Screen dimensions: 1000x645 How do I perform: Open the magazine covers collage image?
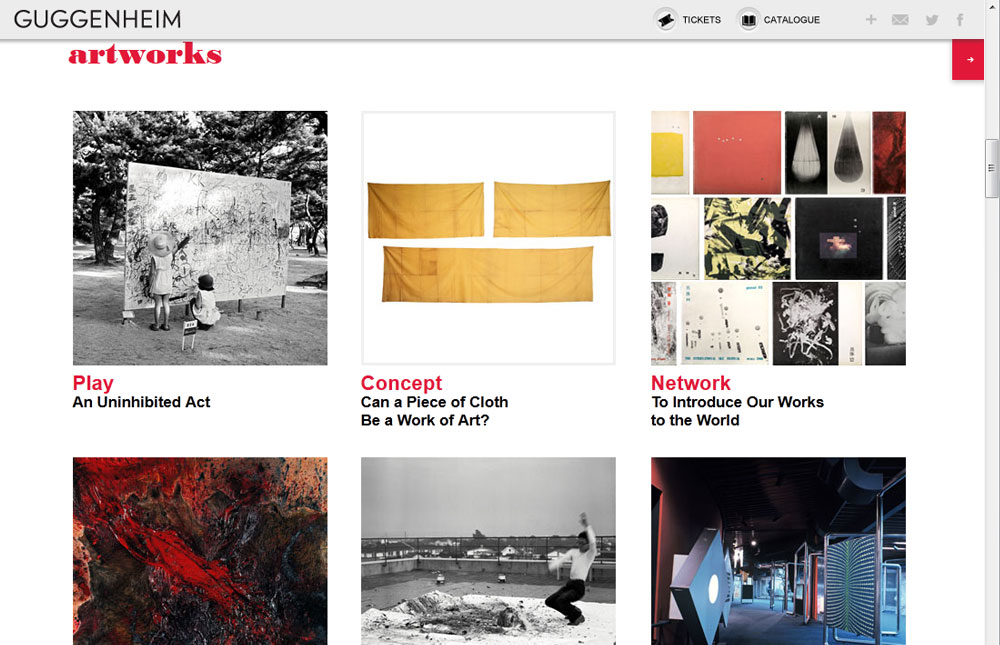(778, 238)
